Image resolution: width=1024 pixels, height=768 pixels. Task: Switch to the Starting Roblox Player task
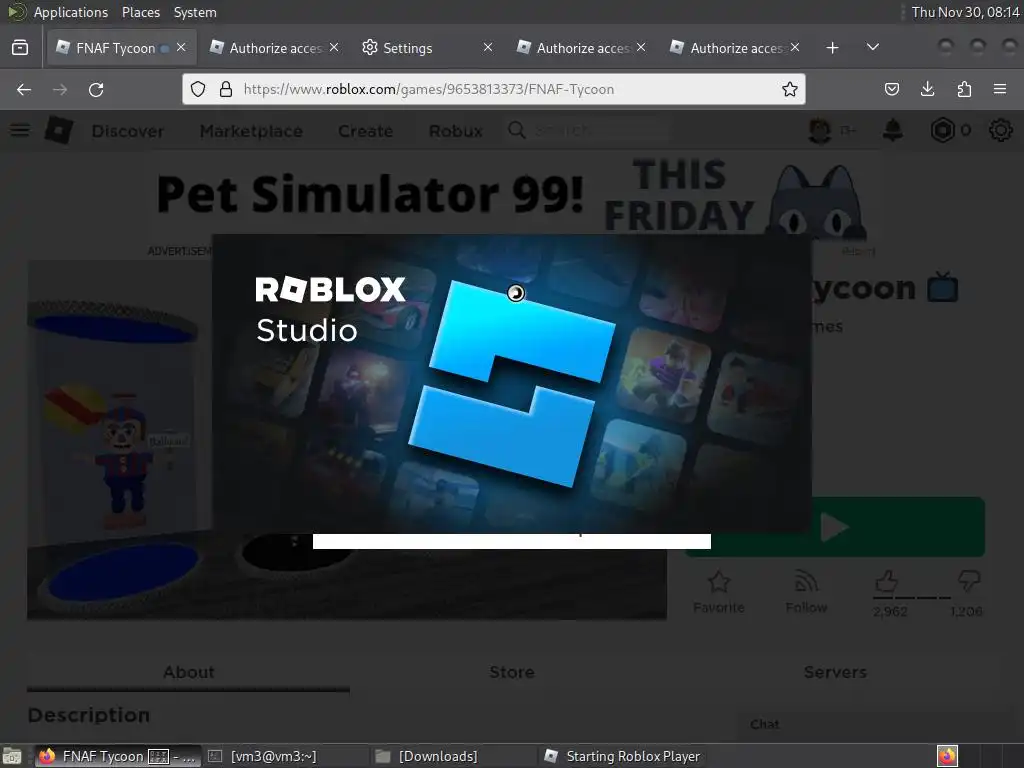pos(622,756)
